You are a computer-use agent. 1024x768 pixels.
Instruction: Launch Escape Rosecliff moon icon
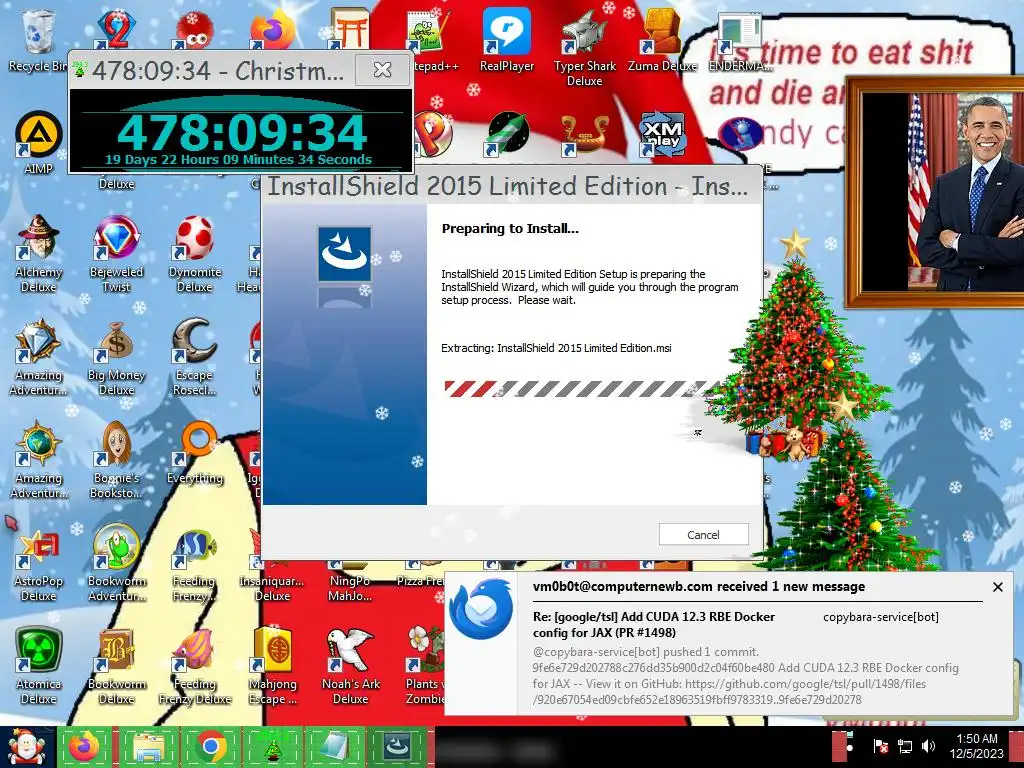pyautogui.click(x=195, y=357)
